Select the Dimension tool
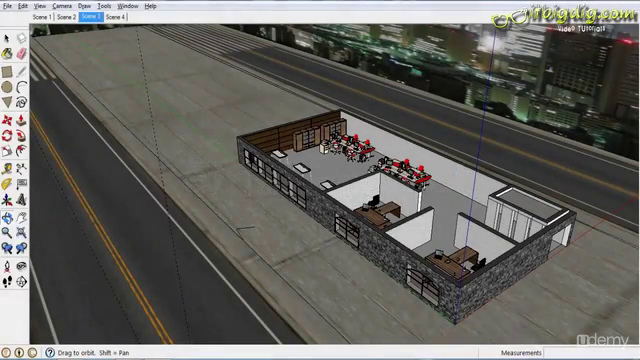Screen dimensions: 640x360 (x=21, y=168)
